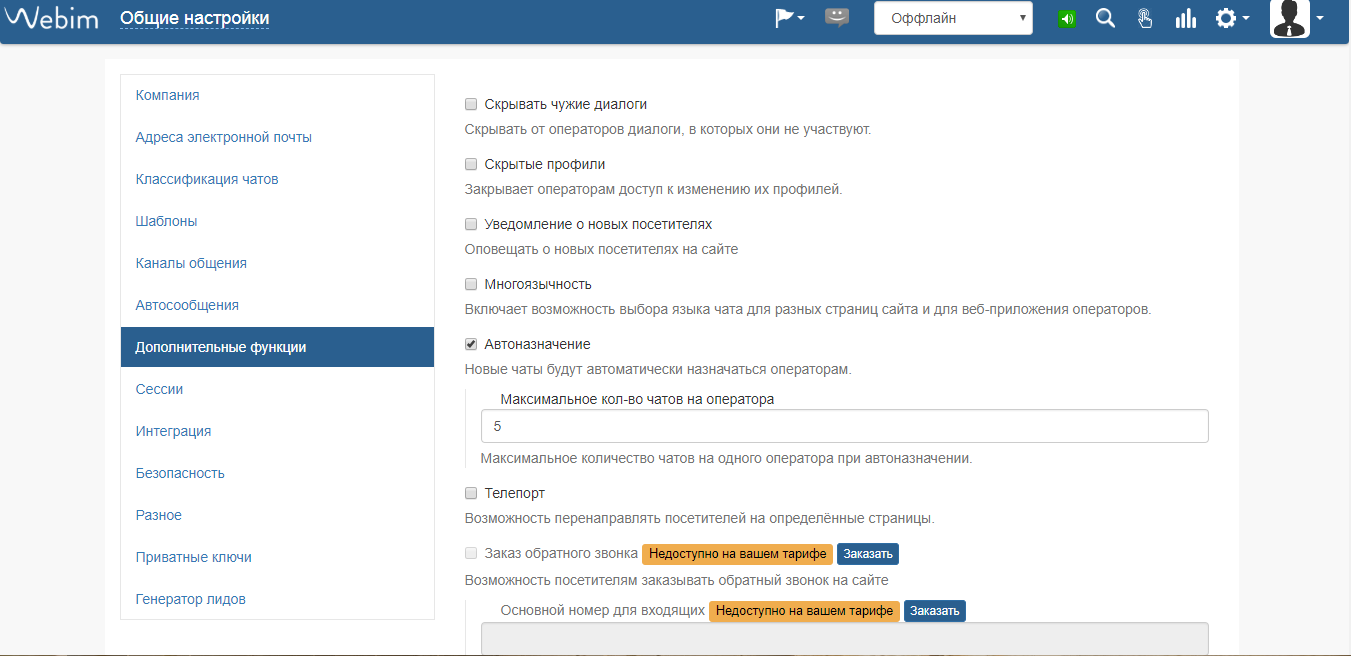The image size is (1351, 656).
Task: Toggle the green sound icon
Action: (x=1067, y=18)
